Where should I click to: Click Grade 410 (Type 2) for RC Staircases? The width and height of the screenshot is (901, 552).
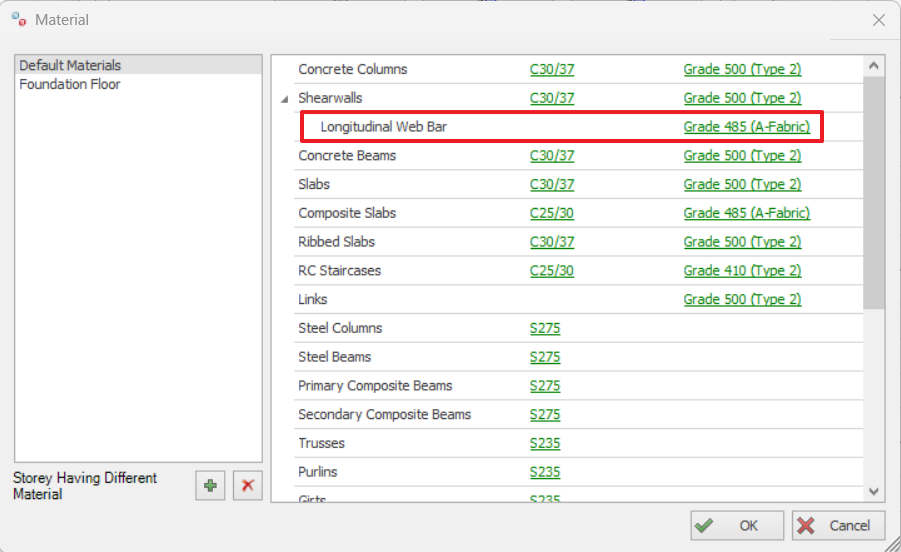[742, 271]
